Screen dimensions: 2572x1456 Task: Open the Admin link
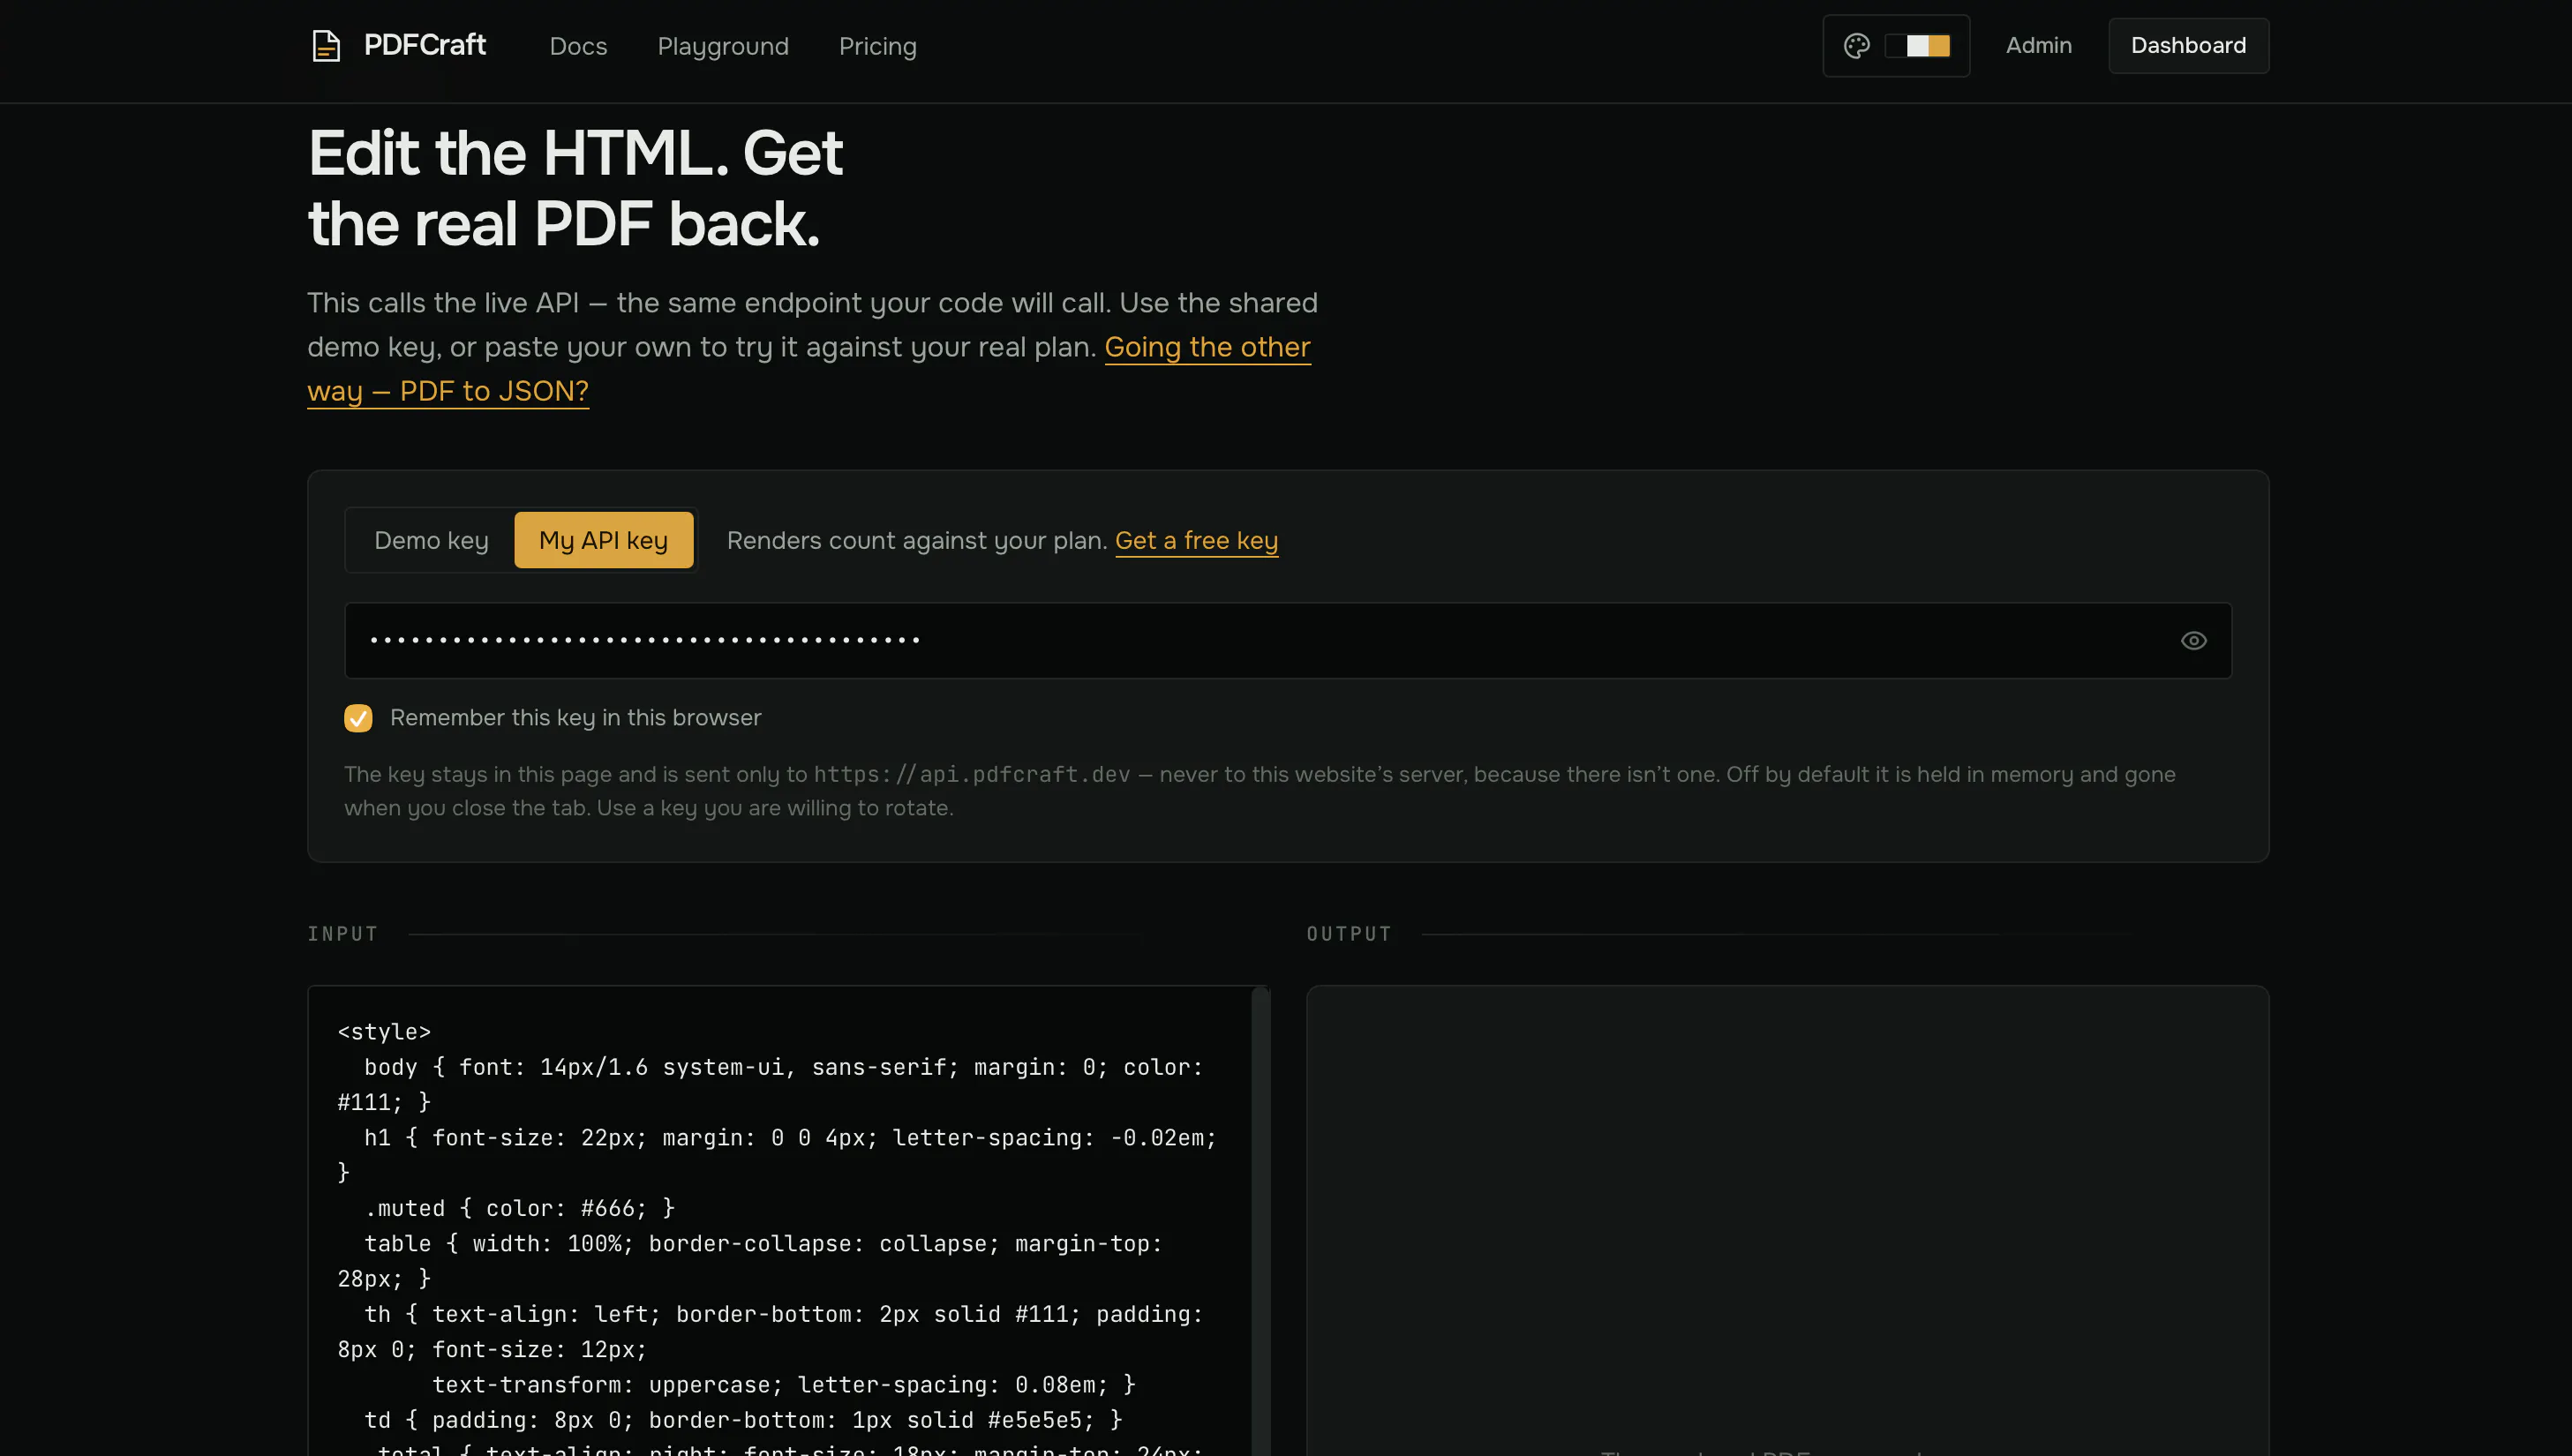pyautogui.click(x=2038, y=46)
